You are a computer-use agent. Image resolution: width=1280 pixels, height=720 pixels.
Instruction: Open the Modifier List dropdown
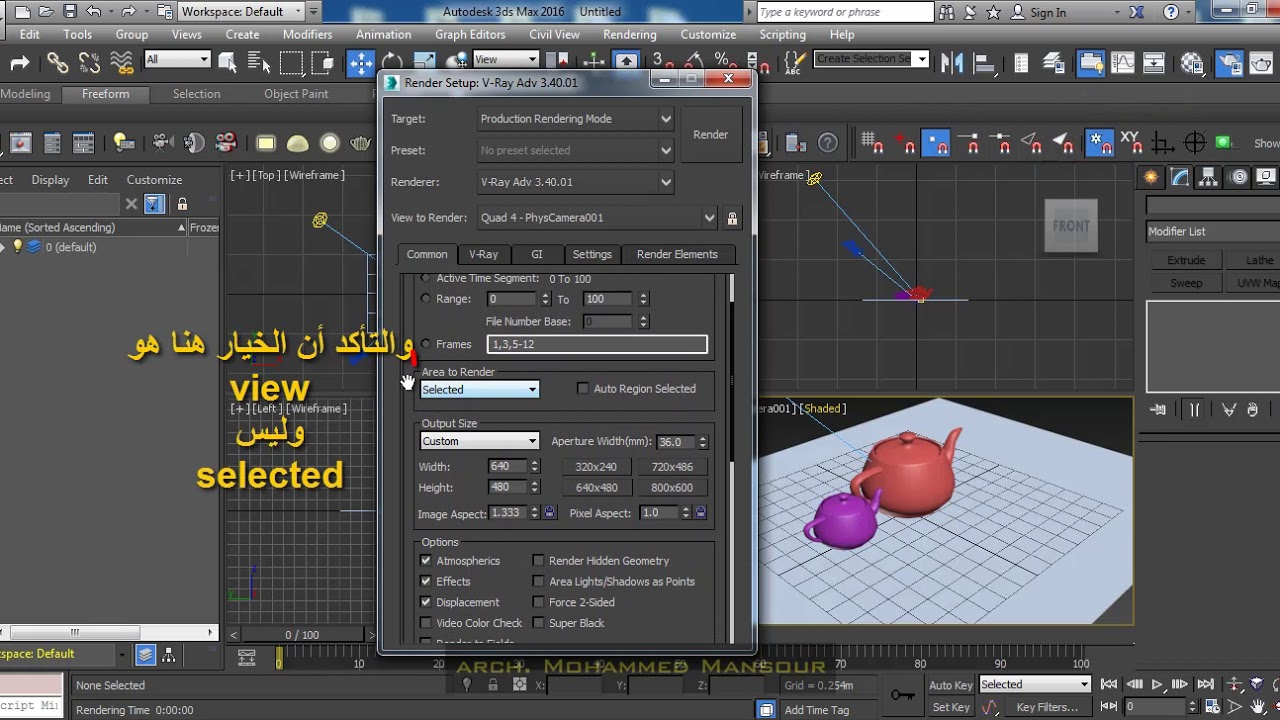pos(1213,232)
